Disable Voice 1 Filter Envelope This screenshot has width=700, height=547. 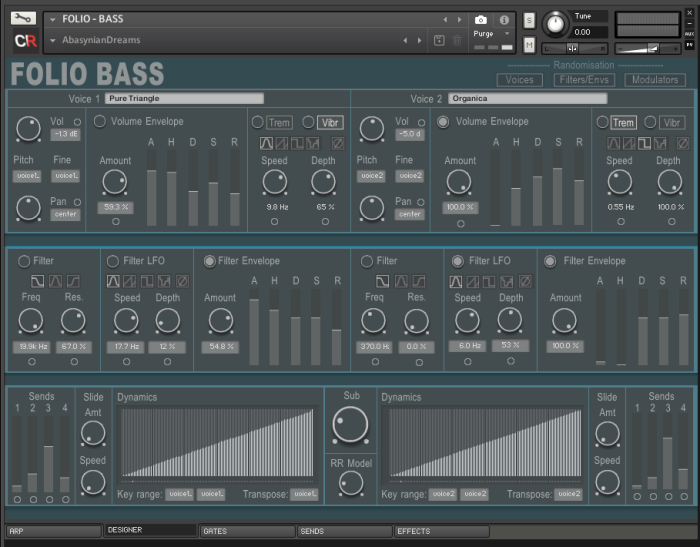click(209, 261)
